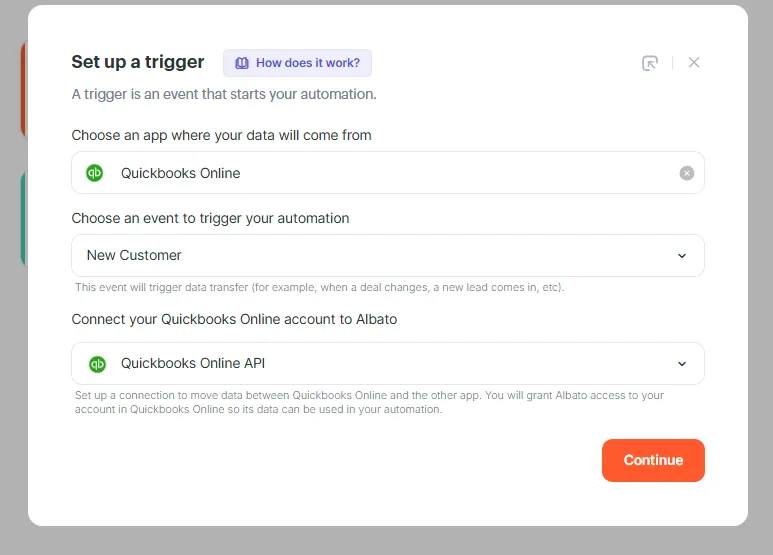Click the Set up a trigger heading
Screen dimensions: 773x555
tap(138, 62)
